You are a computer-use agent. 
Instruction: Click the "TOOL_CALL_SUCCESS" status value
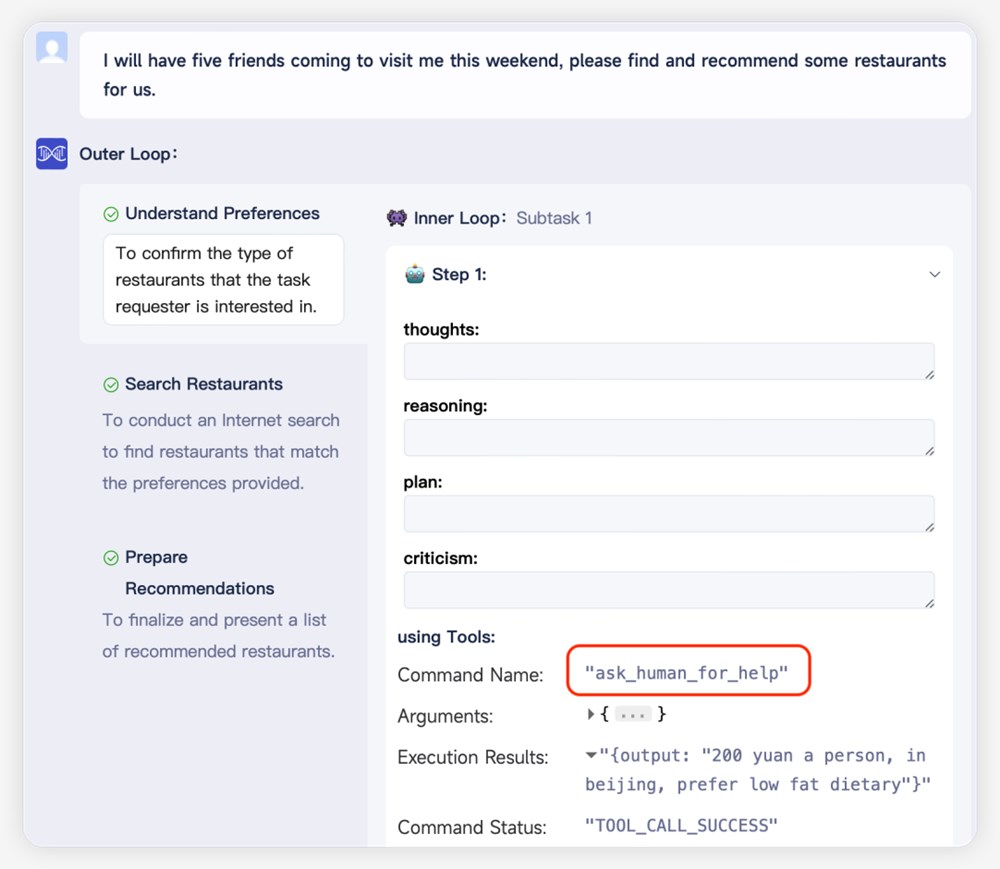[681, 826]
